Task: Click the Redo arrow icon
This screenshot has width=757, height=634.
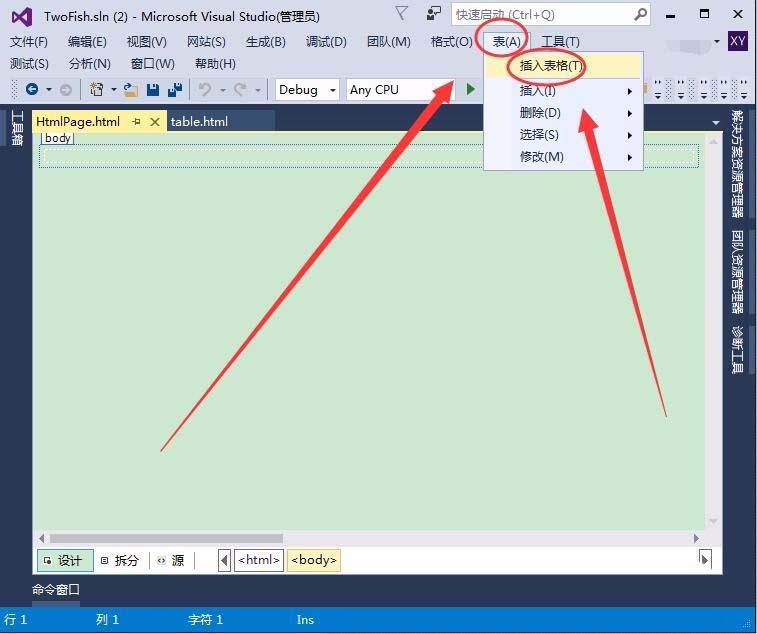Action: point(240,89)
